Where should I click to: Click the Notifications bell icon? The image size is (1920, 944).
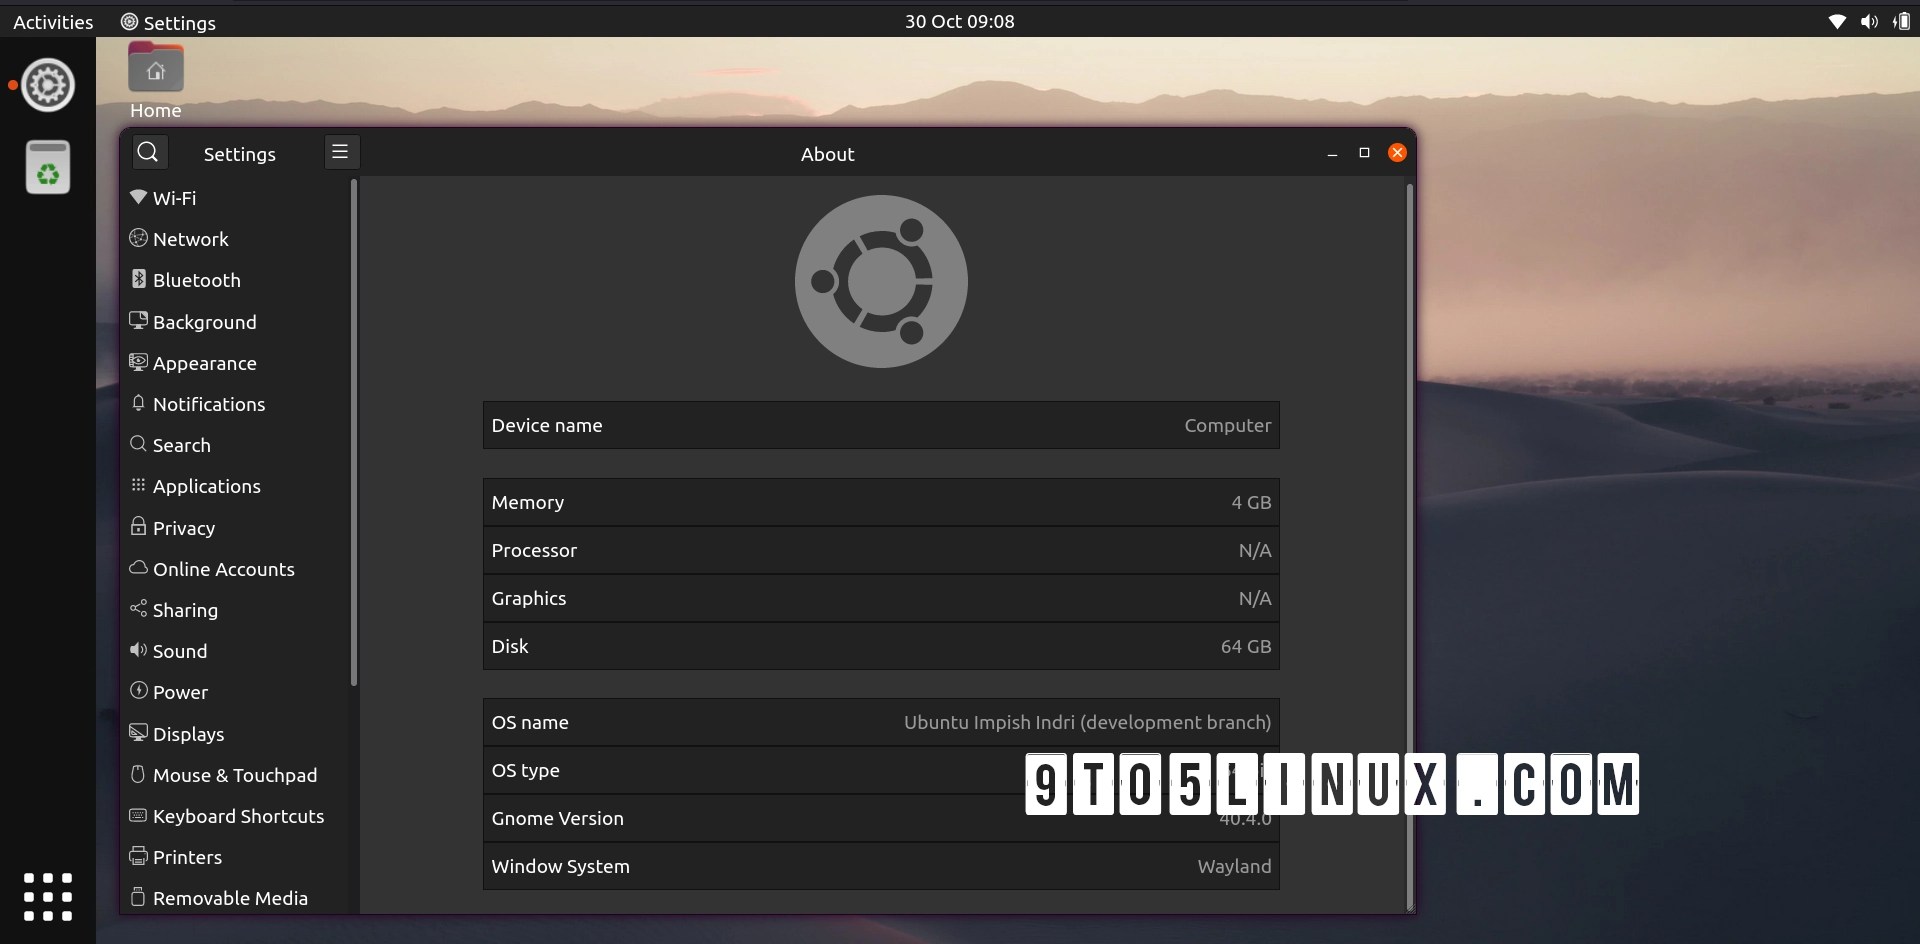coord(138,403)
